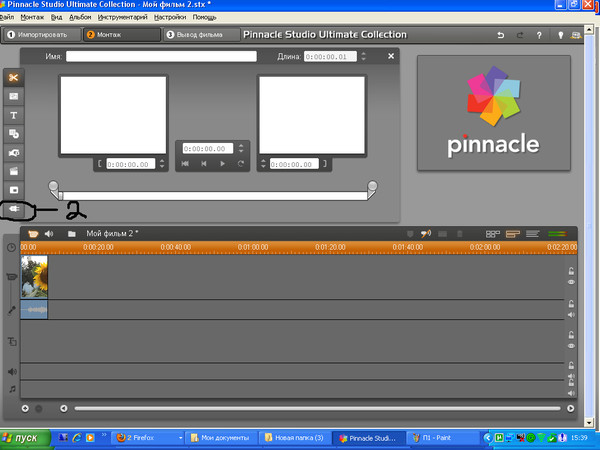Adjust the trim-out time stepper arrows
The height and width of the screenshot is (450, 600).
click(263, 164)
